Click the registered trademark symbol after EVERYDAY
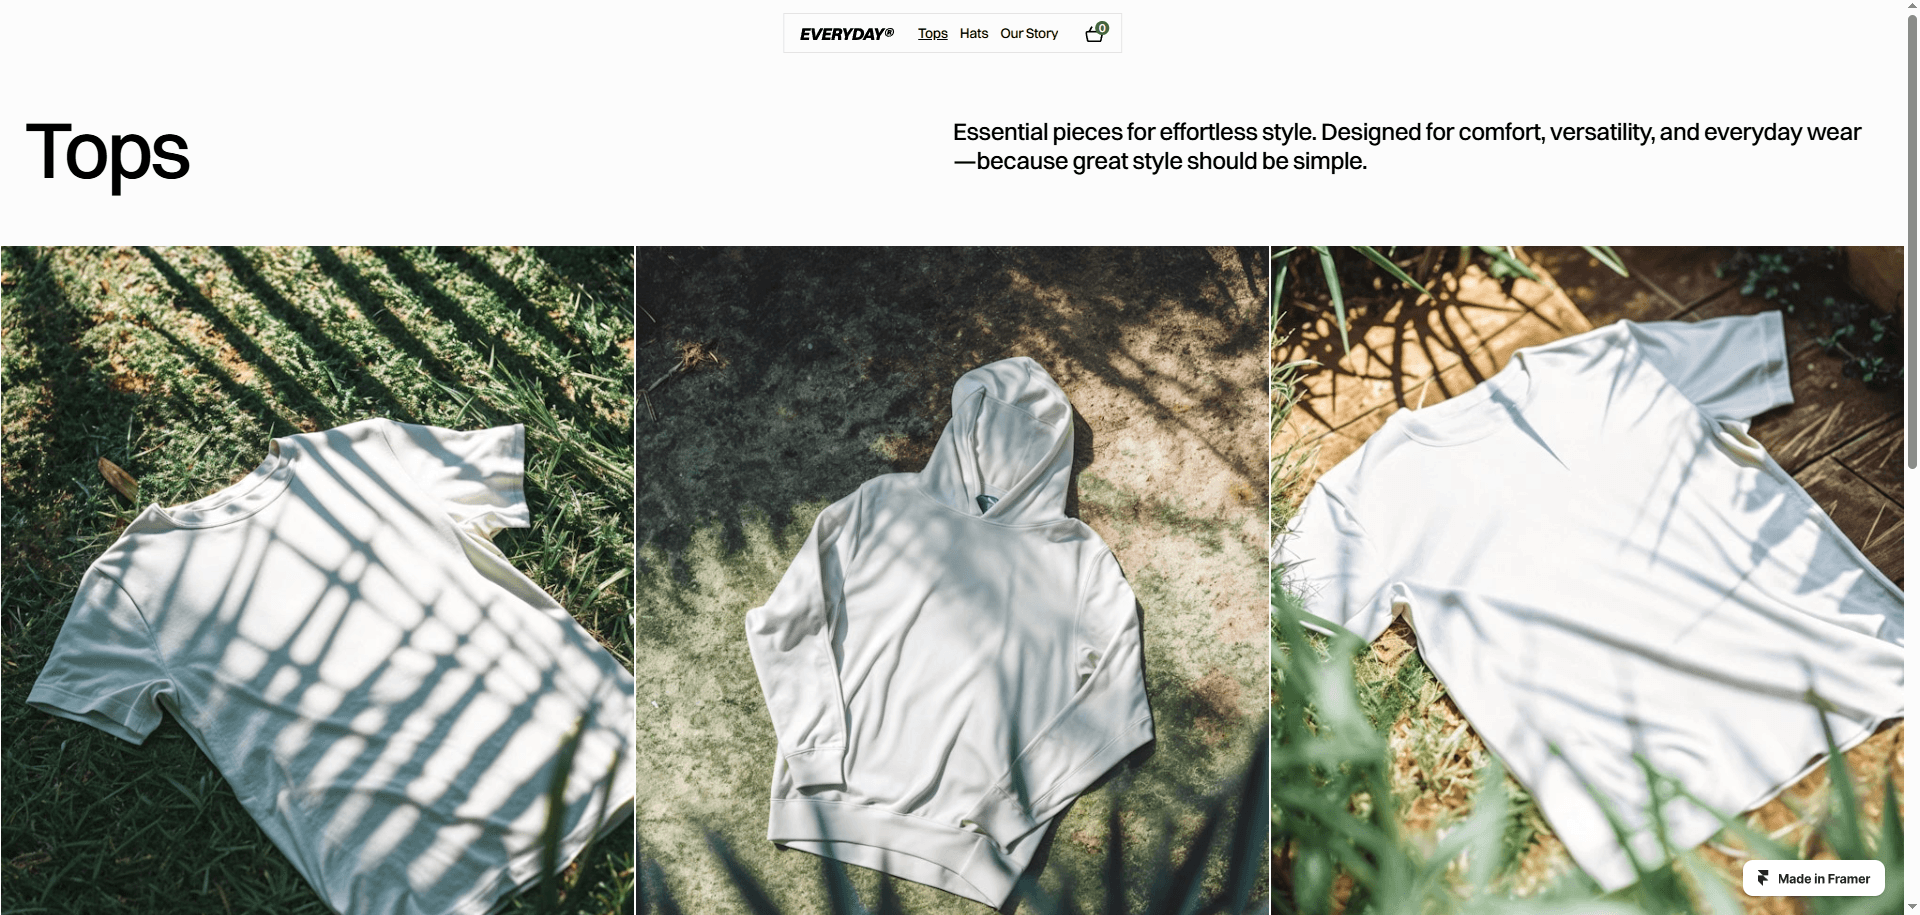The width and height of the screenshot is (1920, 915). click(889, 31)
